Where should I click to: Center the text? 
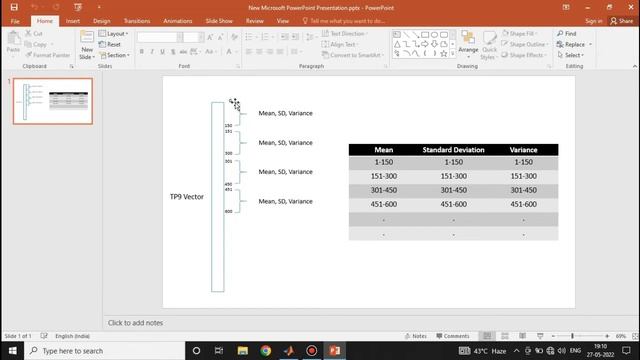[x=259, y=52]
